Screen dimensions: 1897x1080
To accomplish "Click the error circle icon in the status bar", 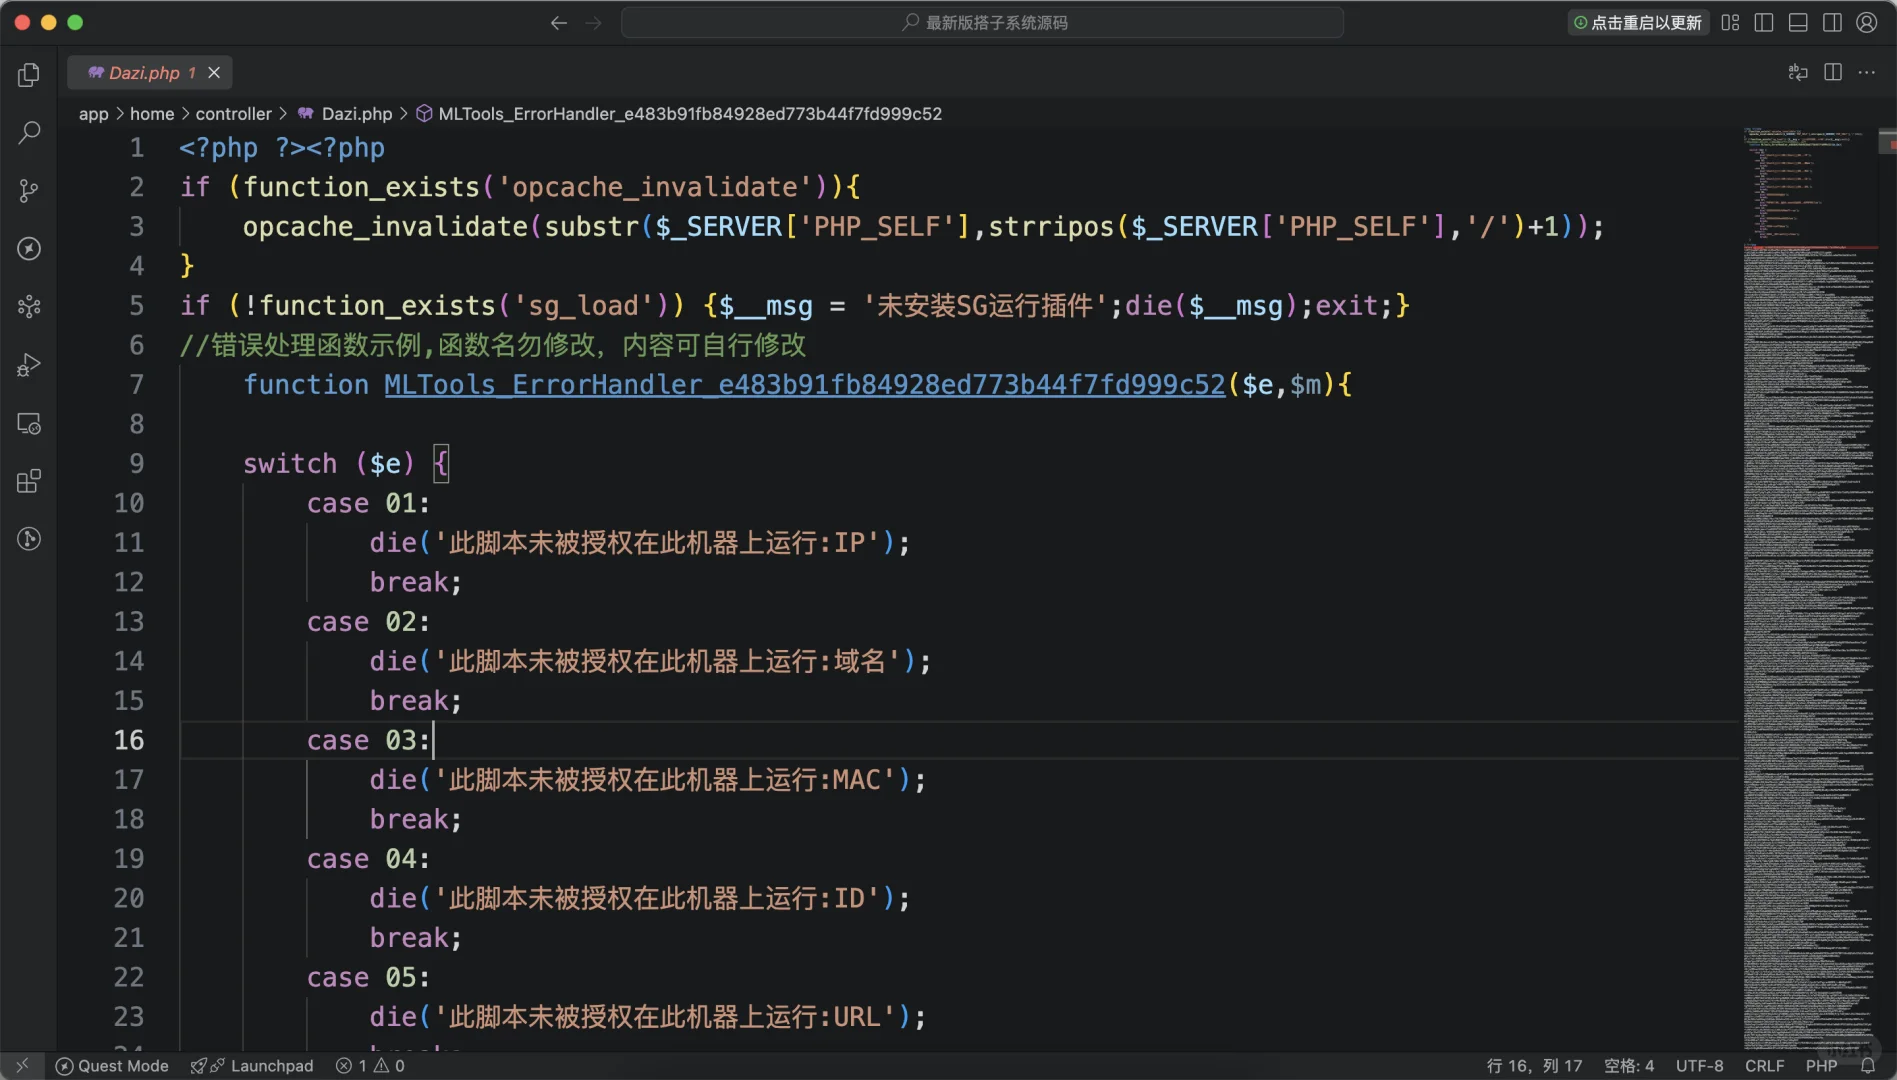I will (344, 1066).
